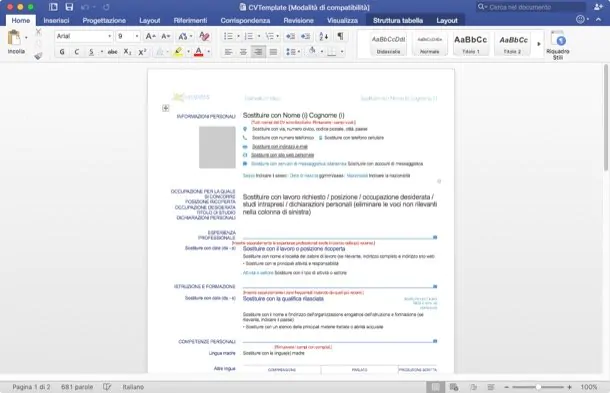The image size is (610, 393).
Task: Apply superscript formatting
Action: pyautogui.click(x=142, y=52)
